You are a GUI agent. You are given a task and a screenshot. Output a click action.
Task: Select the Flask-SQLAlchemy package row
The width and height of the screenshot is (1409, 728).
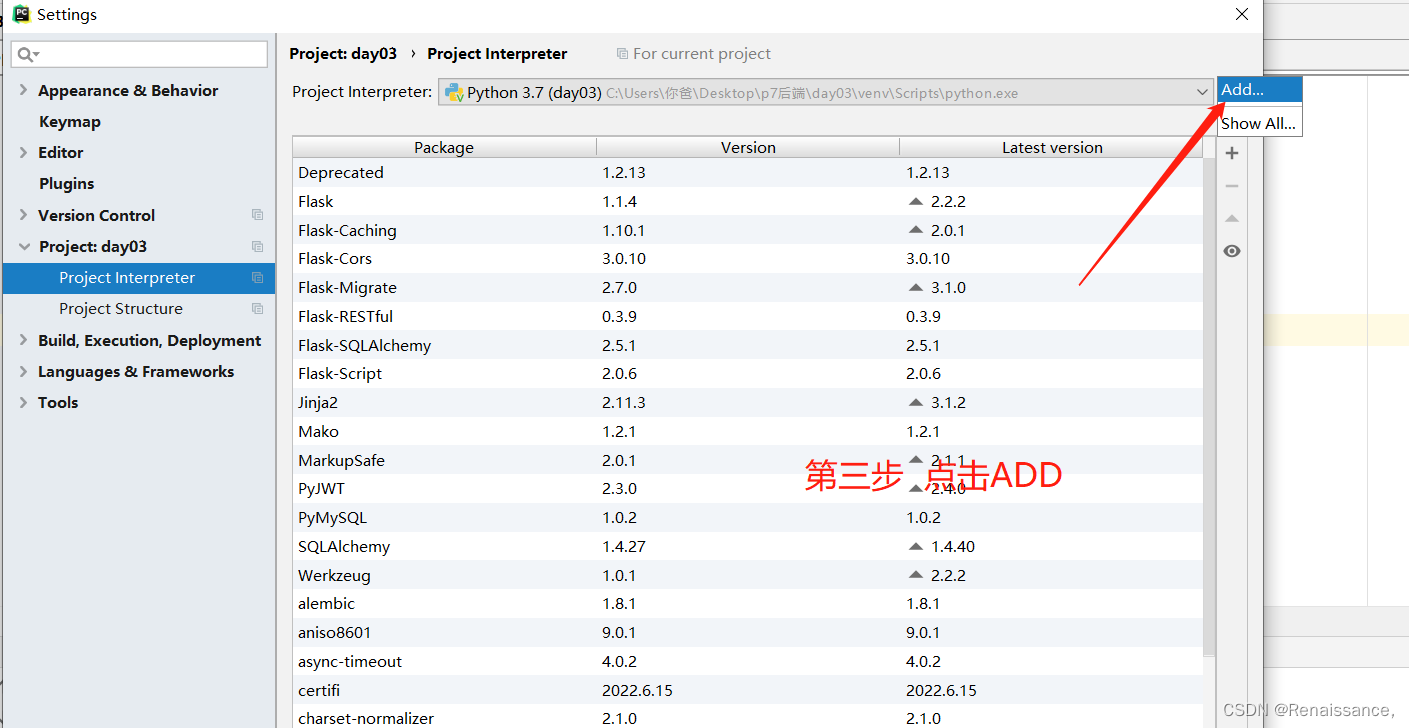pyautogui.click(x=748, y=345)
